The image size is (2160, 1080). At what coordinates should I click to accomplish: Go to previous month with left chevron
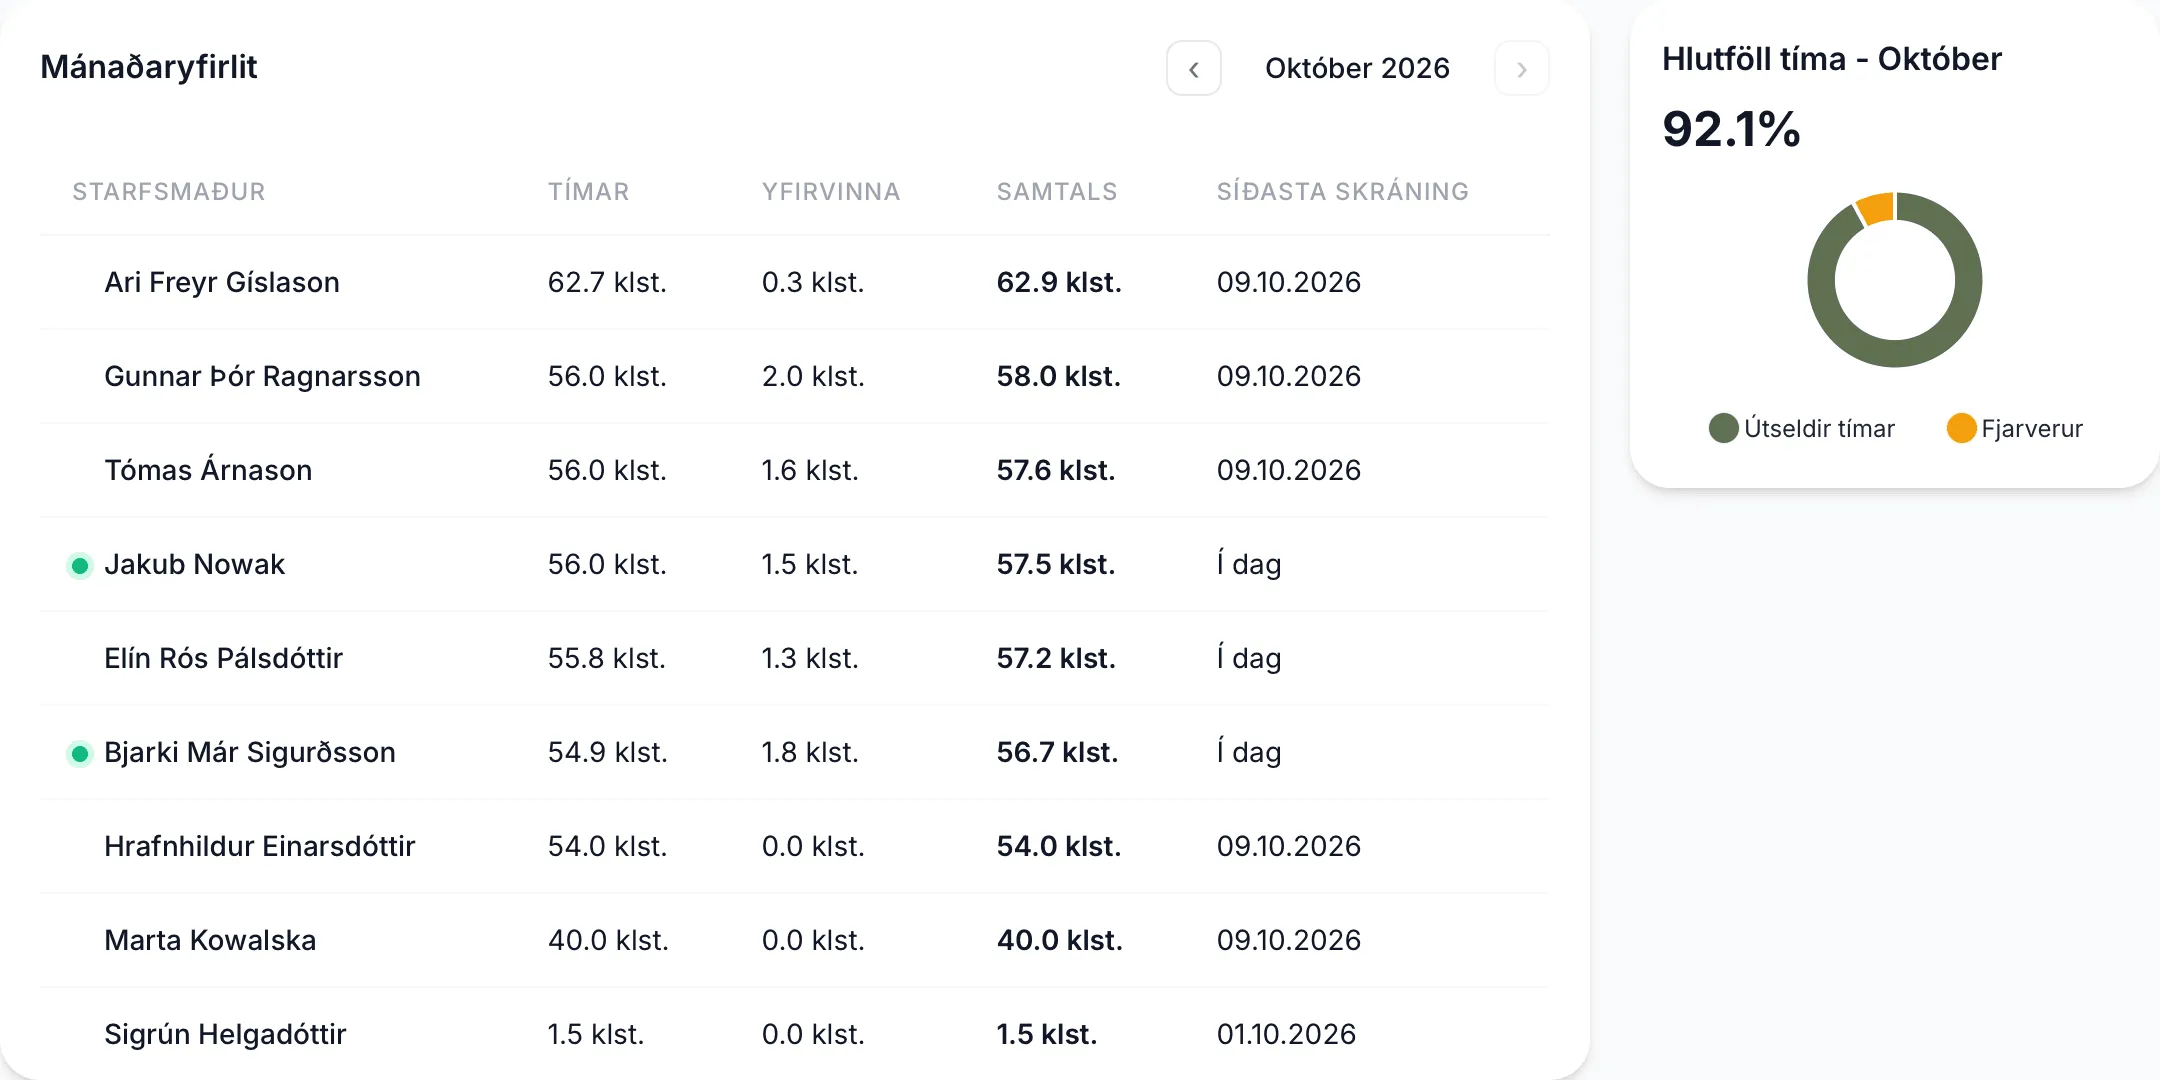click(1193, 69)
